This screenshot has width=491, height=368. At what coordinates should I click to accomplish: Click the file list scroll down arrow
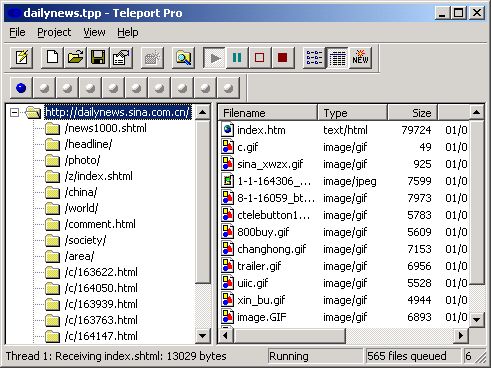pyautogui.click(x=477, y=320)
